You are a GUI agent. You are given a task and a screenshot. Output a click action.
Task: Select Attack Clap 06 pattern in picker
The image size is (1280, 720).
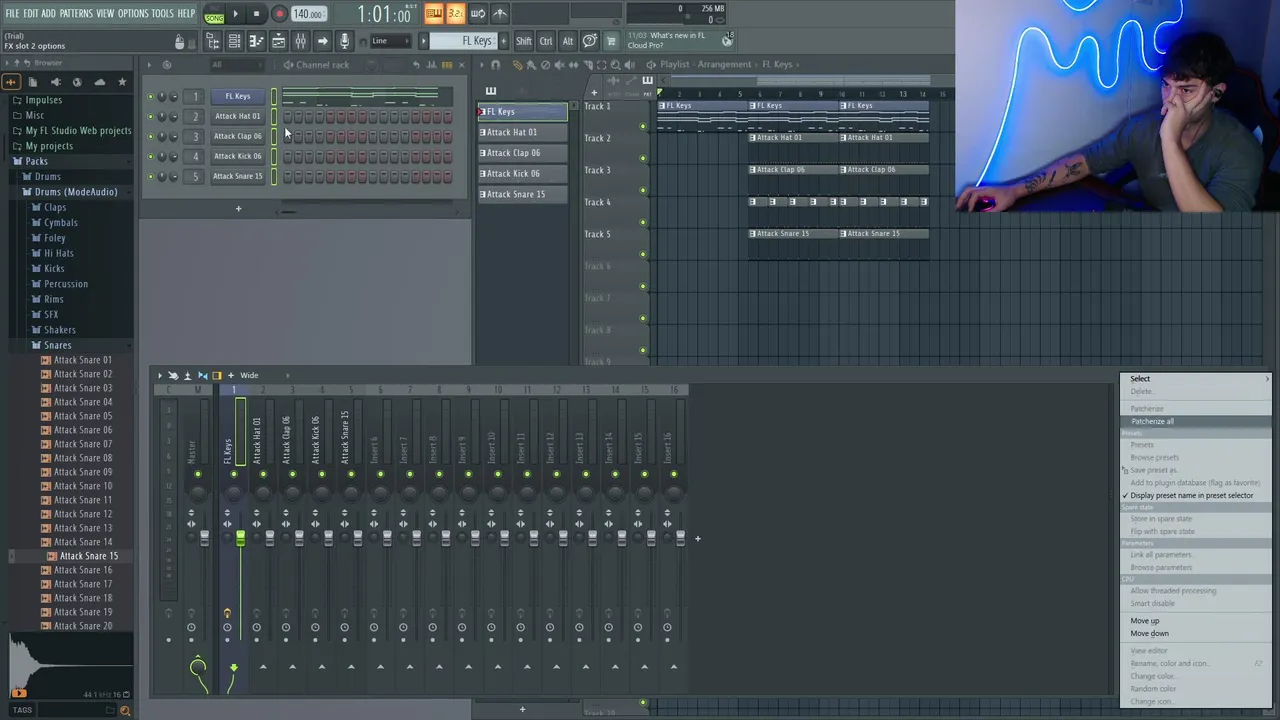[x=522, y=153]
